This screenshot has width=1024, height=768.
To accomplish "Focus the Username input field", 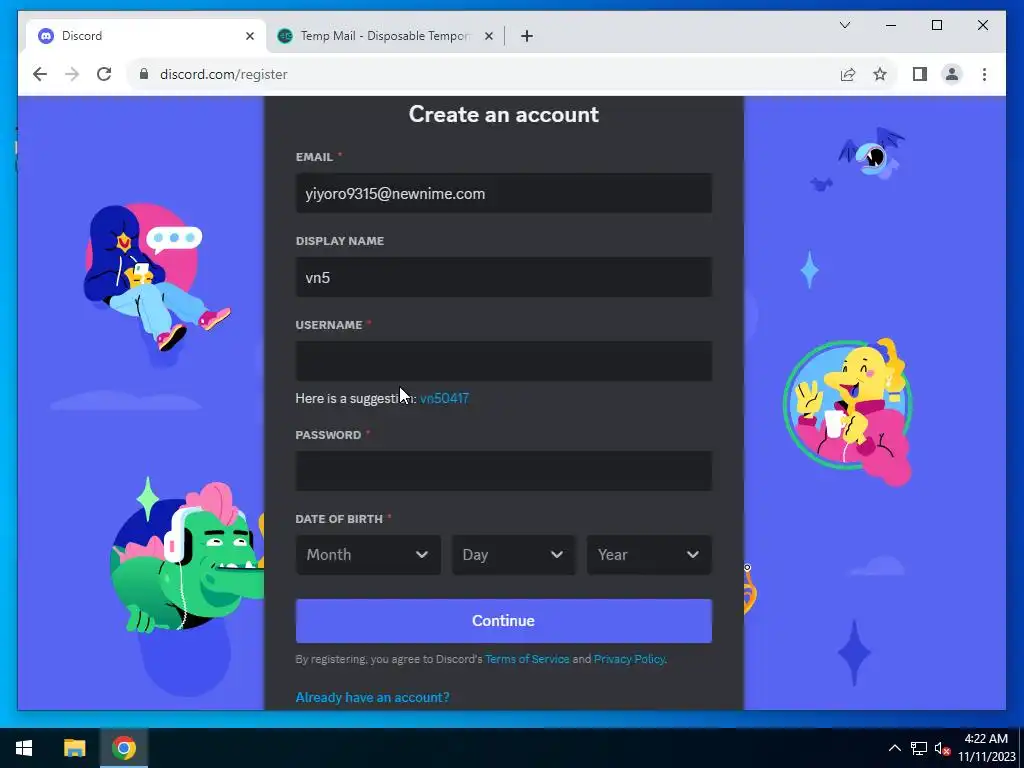I will [x=504, y=360].
